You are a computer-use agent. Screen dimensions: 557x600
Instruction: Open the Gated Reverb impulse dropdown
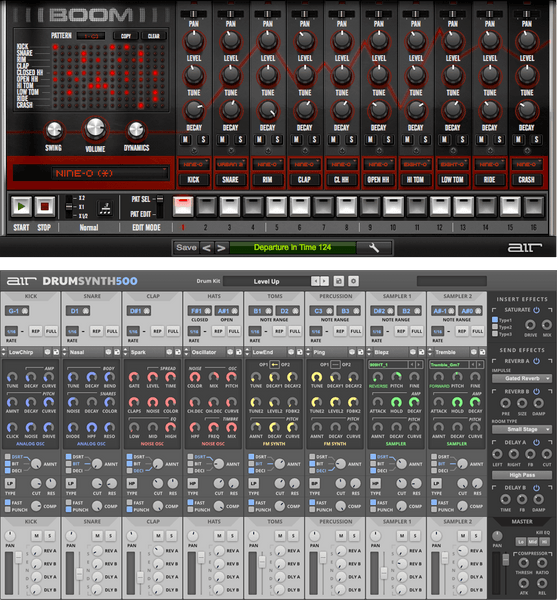point(522,378)
